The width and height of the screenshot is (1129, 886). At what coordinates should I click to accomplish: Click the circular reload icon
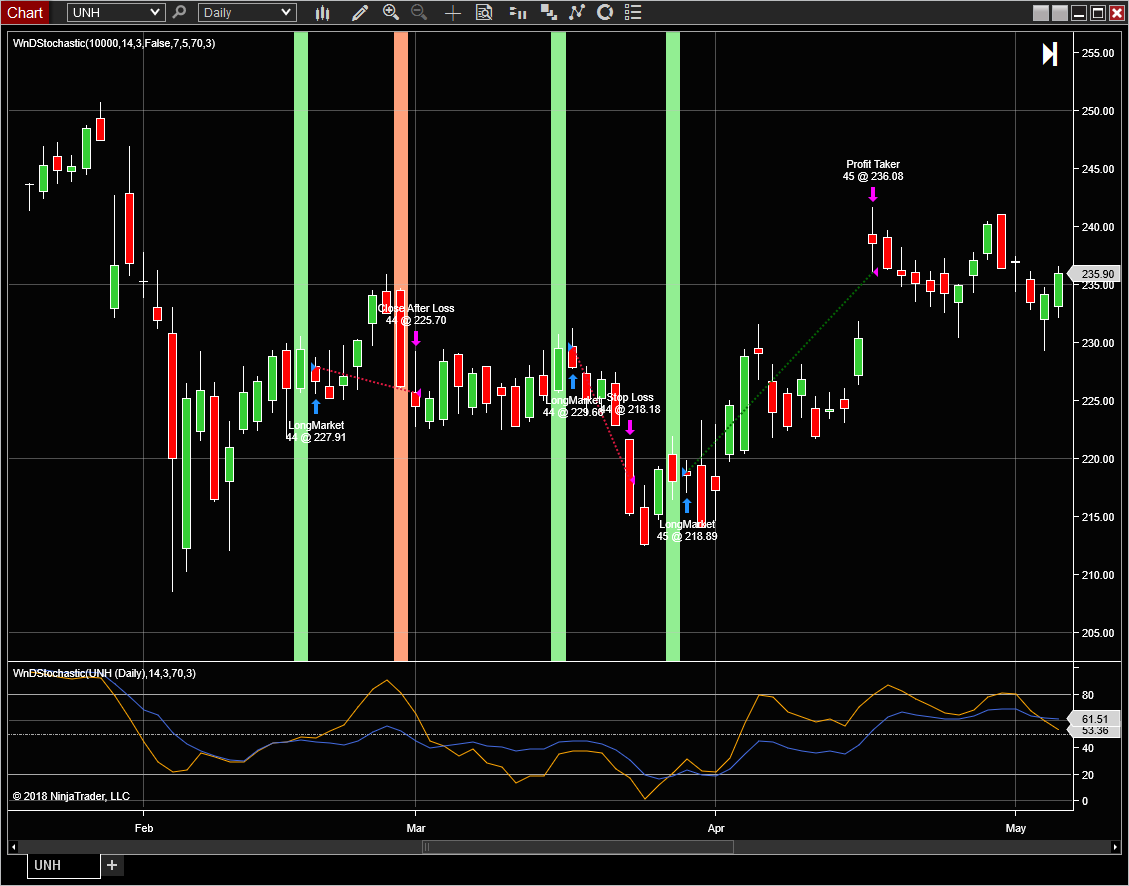point(605,12)
